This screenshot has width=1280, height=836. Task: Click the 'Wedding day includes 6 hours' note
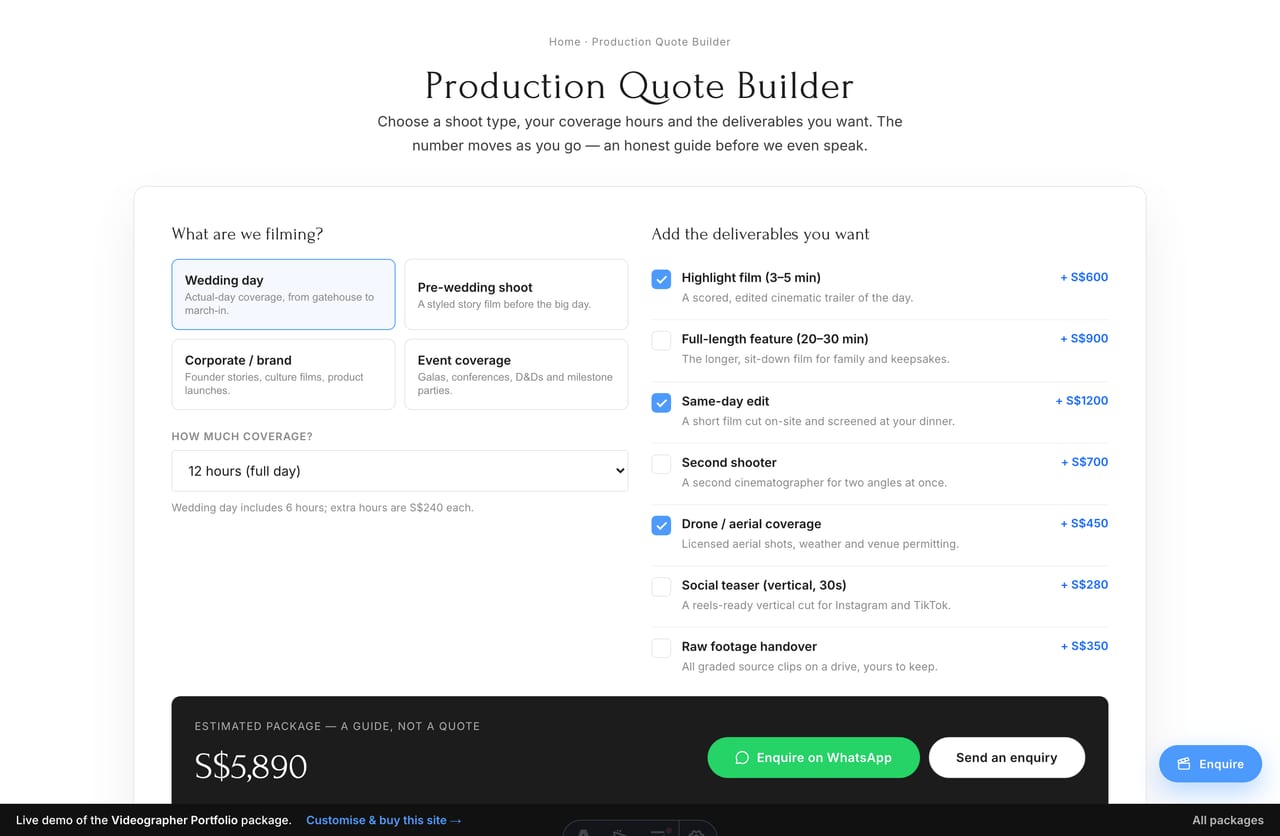pos(323,508)
